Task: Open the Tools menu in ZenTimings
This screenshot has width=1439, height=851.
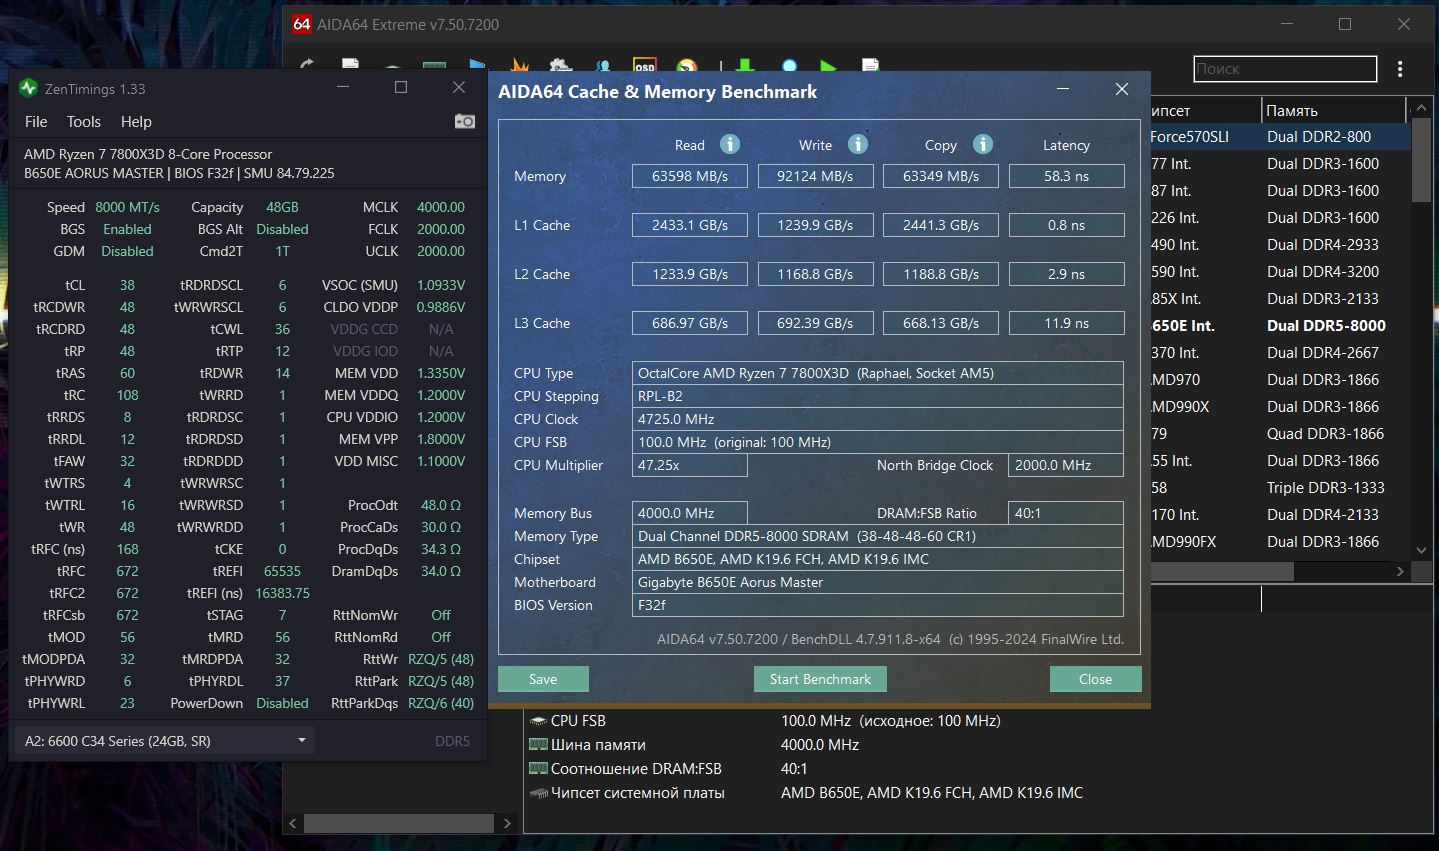Action: pos(84,122)
